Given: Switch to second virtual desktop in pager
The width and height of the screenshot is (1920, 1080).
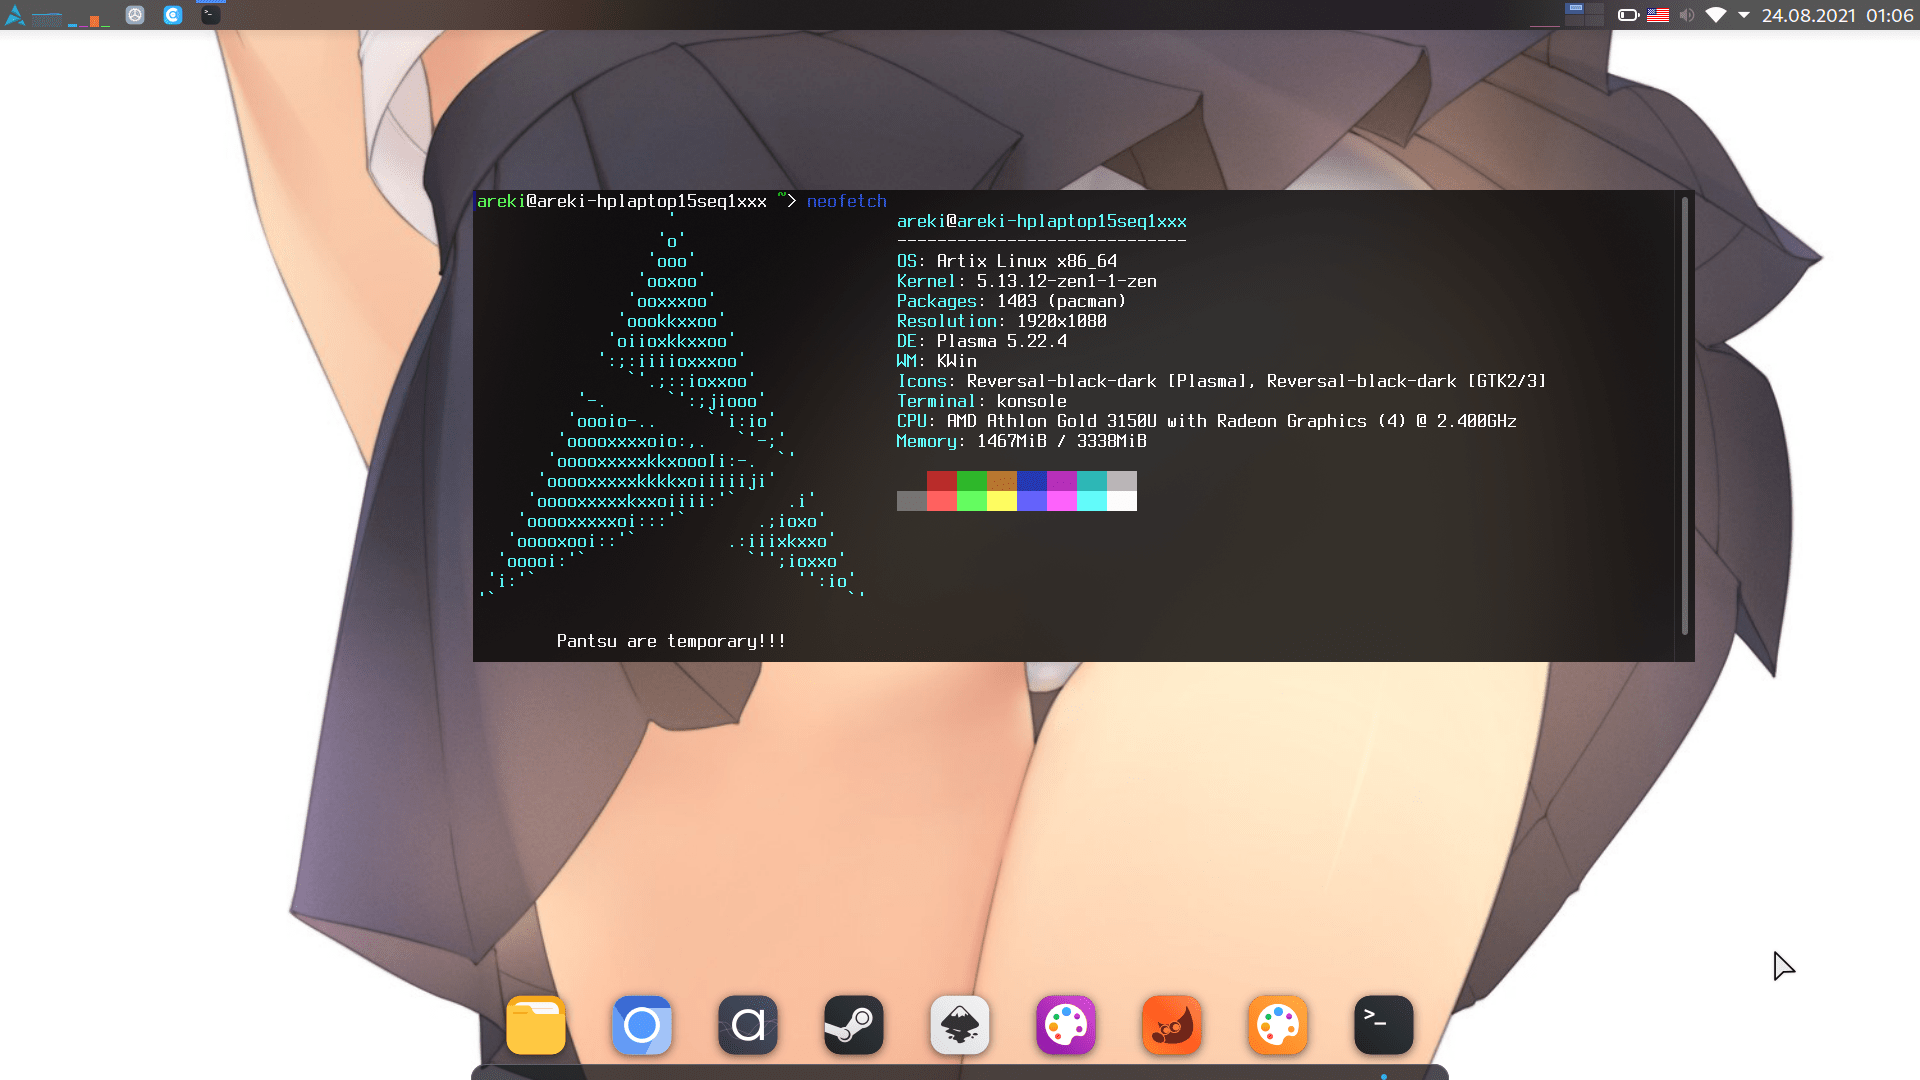Looking at the screenshot, I should 1595,9.
